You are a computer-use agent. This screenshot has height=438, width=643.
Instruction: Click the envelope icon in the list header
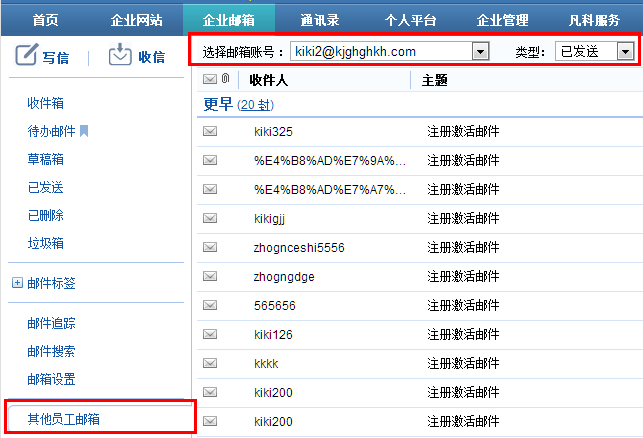210,80
